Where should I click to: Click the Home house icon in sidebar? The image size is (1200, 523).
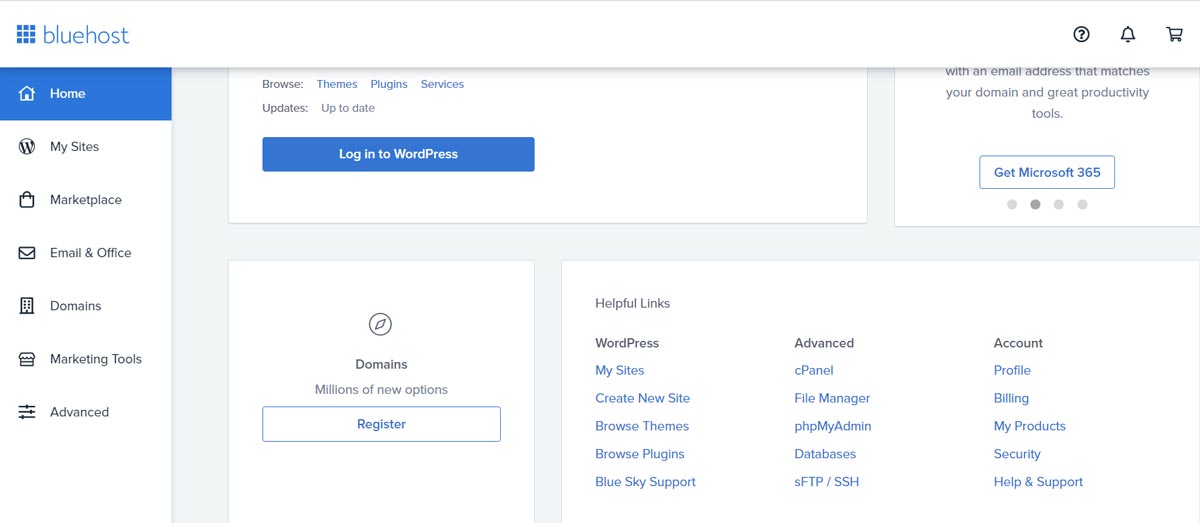27,93
